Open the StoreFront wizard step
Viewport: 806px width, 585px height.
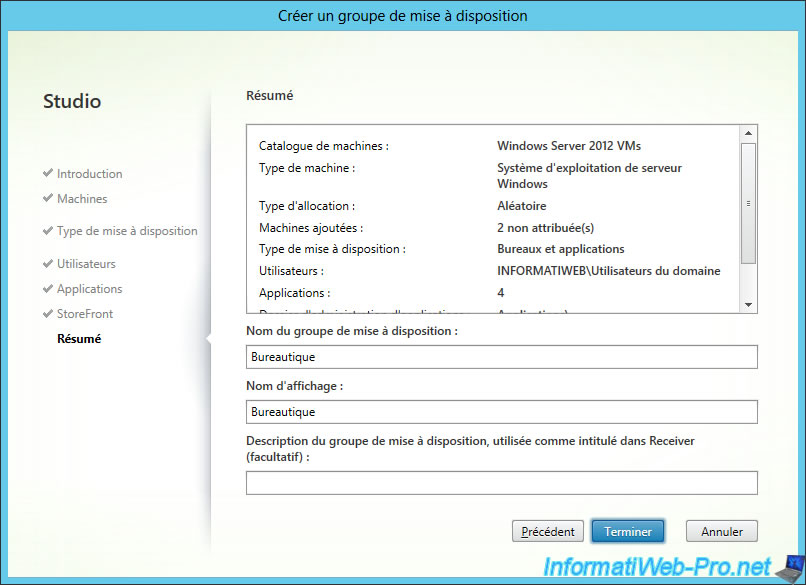click(x=85, y=314)
